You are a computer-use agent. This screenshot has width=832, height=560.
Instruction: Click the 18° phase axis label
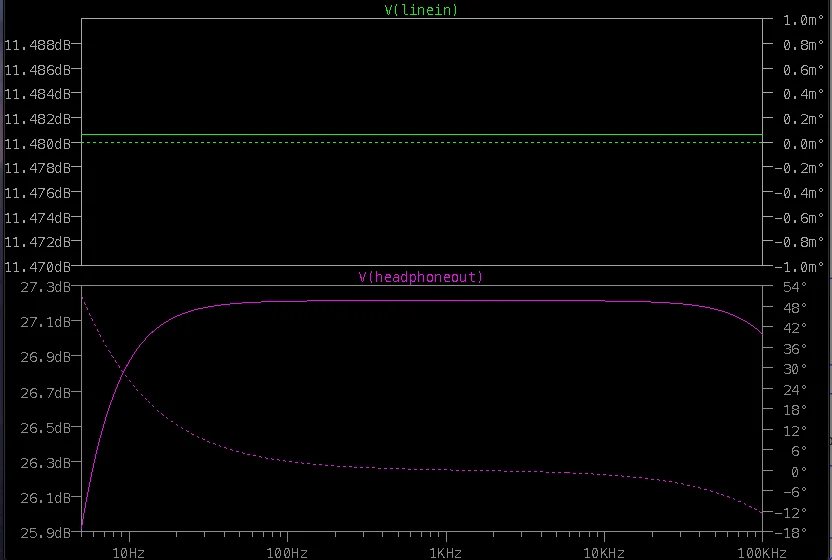(795, 410)
